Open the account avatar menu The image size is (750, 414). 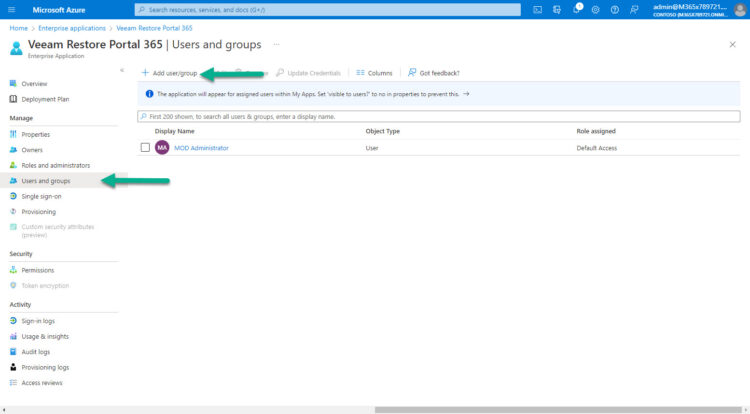739,10
